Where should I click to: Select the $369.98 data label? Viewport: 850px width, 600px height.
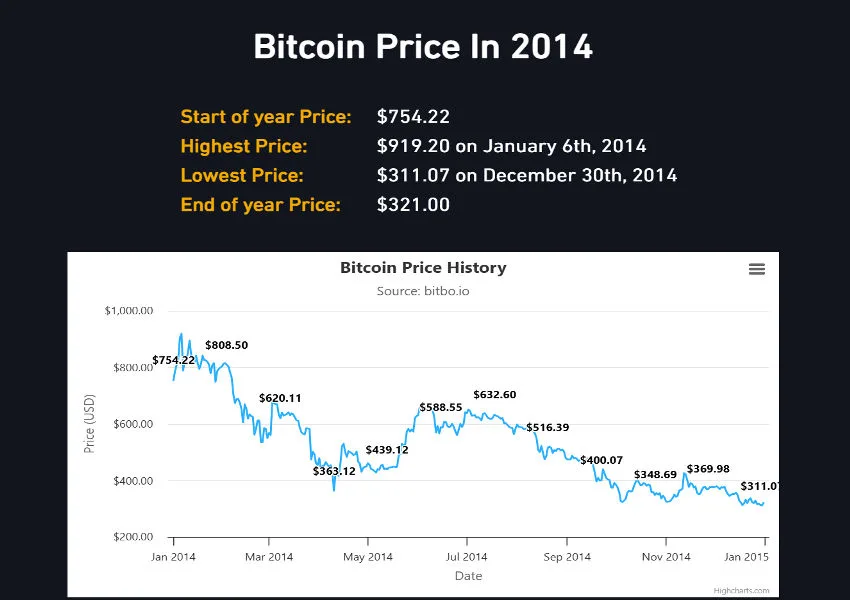click(708, 469)
